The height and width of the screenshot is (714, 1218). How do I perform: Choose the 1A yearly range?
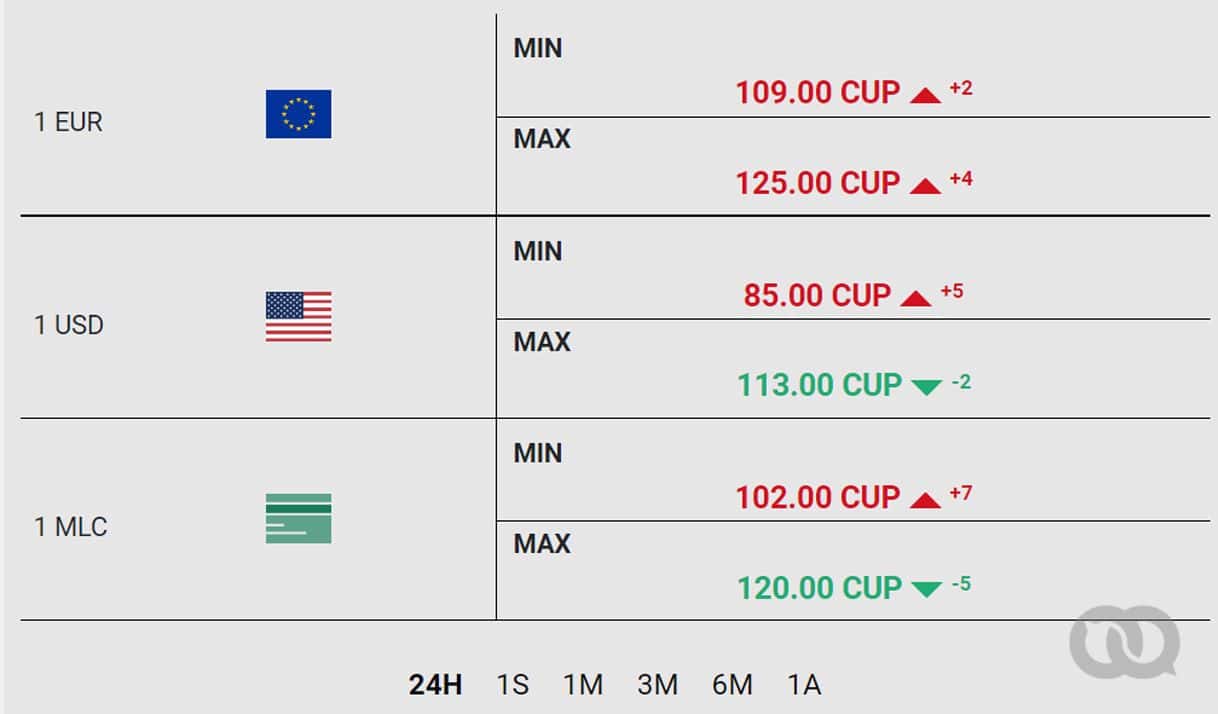pos(804,685)
